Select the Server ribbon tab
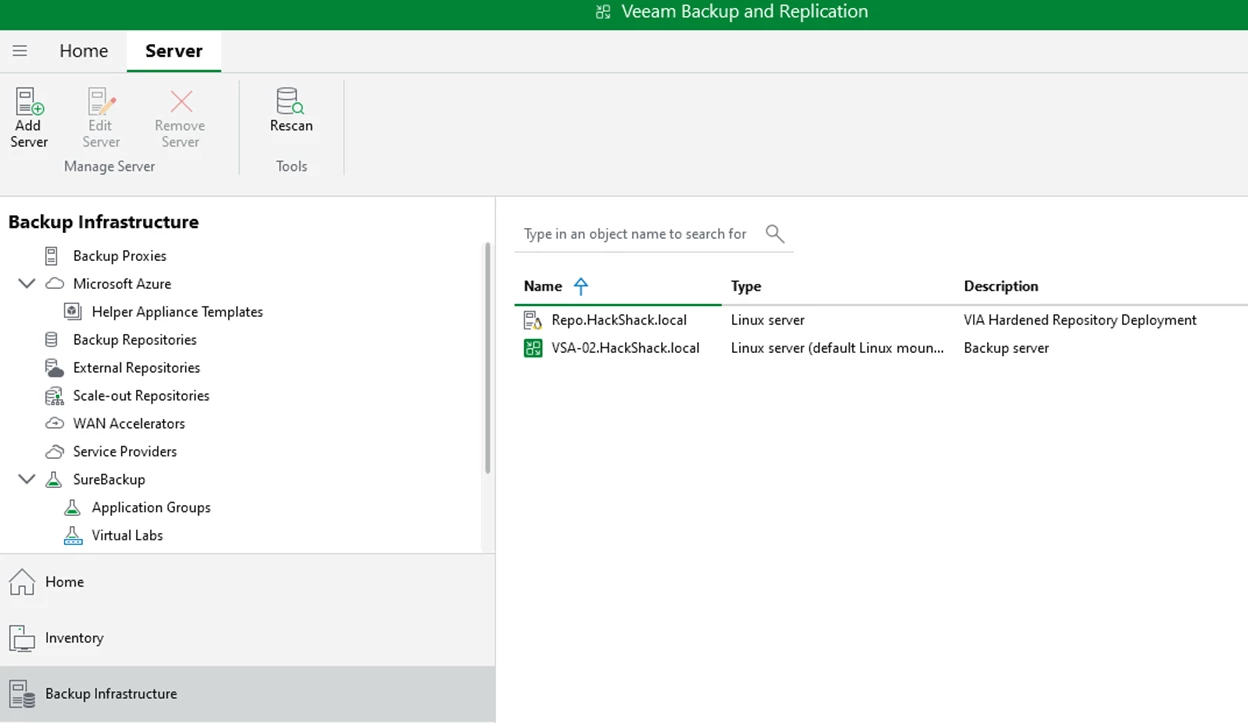The width and height of the screenshot is (1248, 723). 174,51
